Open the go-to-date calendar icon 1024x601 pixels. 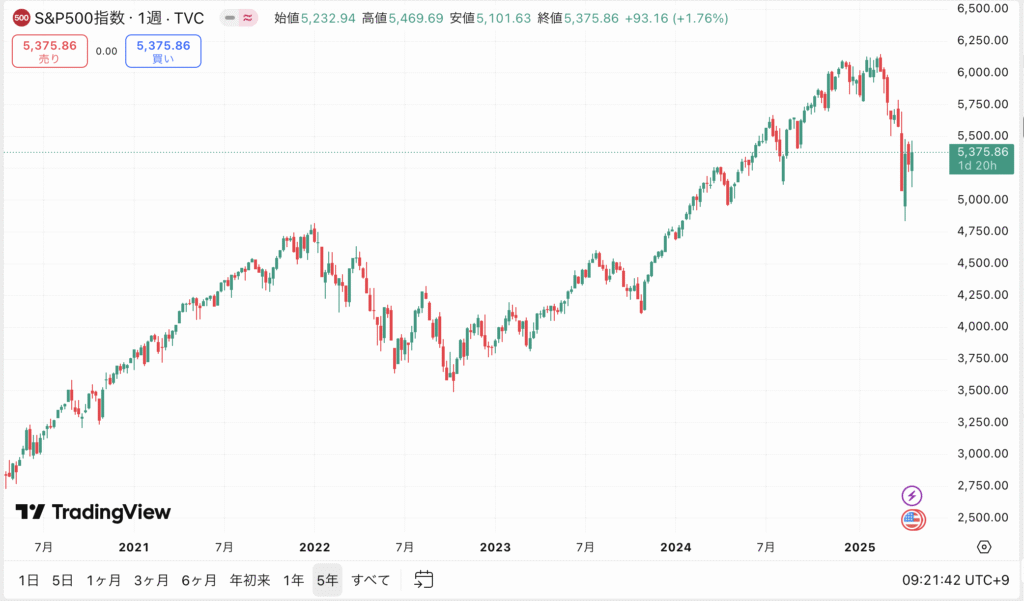click(424, 579)
